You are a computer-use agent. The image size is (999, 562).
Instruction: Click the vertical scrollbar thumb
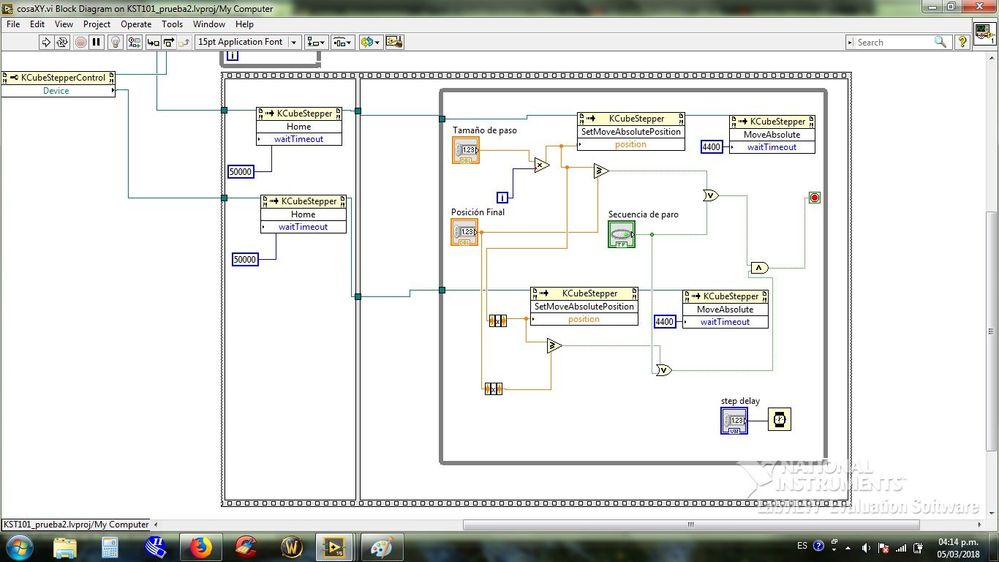tap(993, 331)
